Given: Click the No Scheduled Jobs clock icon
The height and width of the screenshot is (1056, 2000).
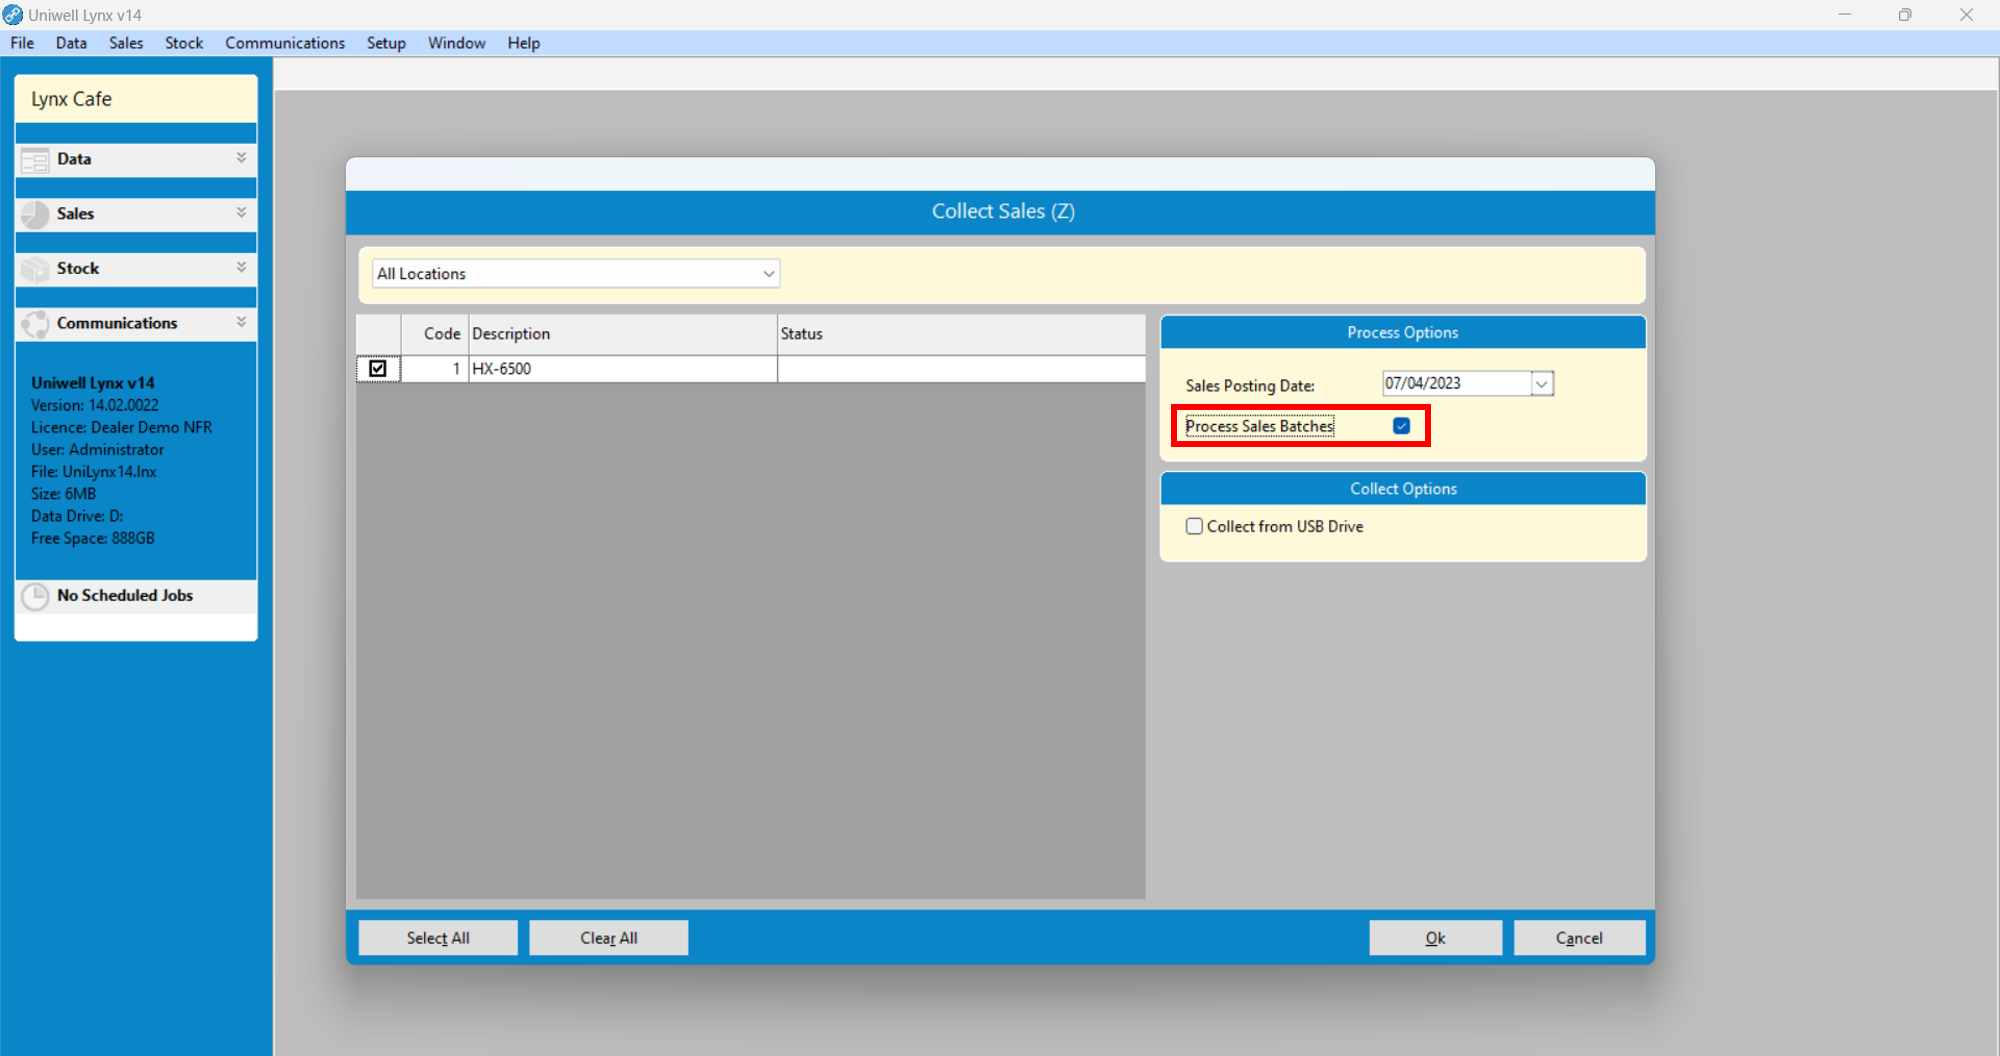Looking at the screenshot, I should [35, 596].
